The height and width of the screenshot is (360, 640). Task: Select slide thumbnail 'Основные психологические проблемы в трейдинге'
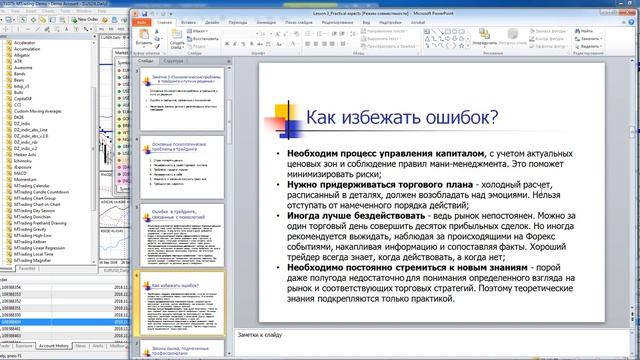[182, 167]
